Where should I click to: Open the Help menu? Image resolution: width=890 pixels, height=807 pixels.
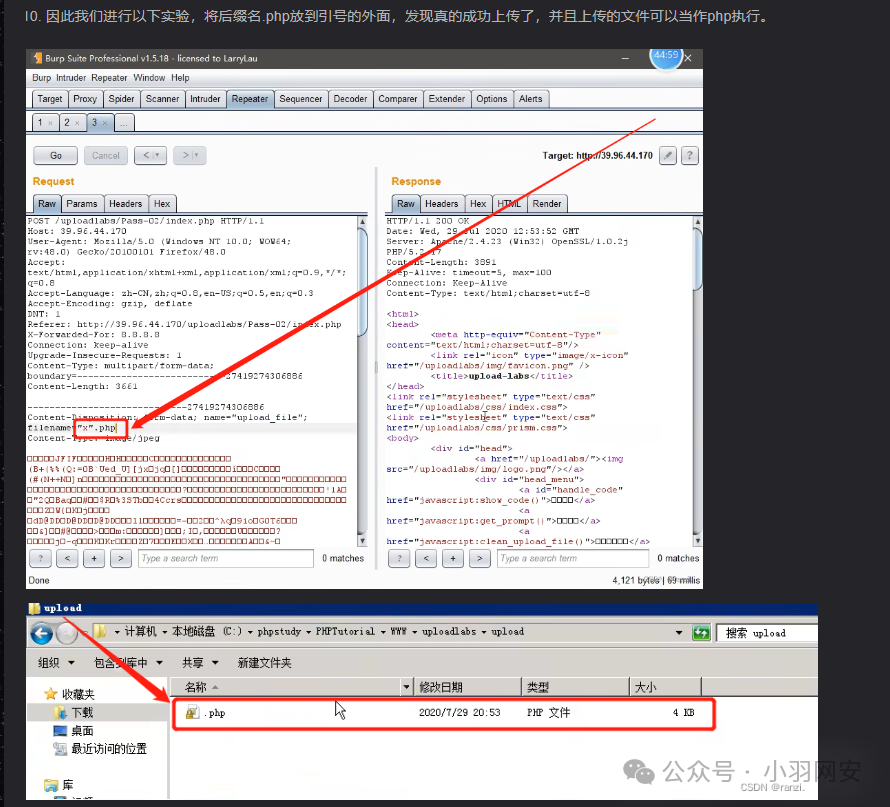tap(180, 78)
